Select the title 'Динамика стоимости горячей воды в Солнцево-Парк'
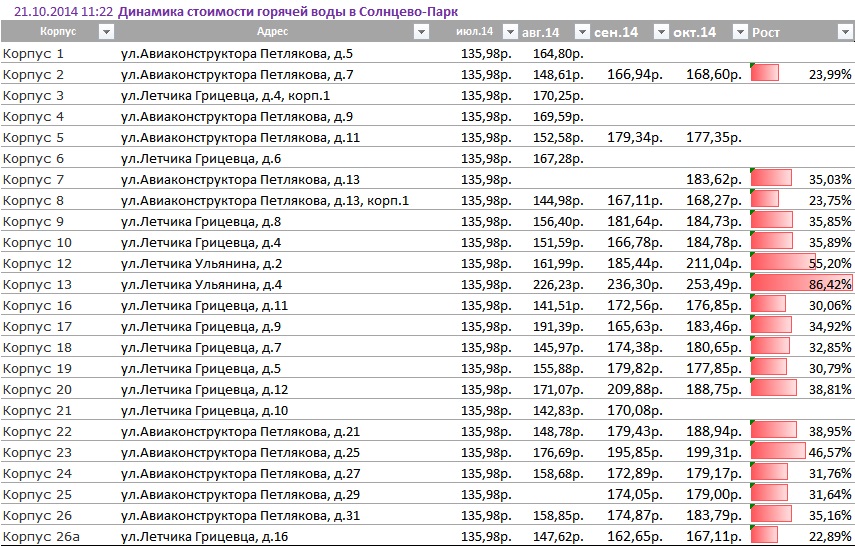This screenshot has height=546, width=855. pyautogui.click(x=288, y=11)
